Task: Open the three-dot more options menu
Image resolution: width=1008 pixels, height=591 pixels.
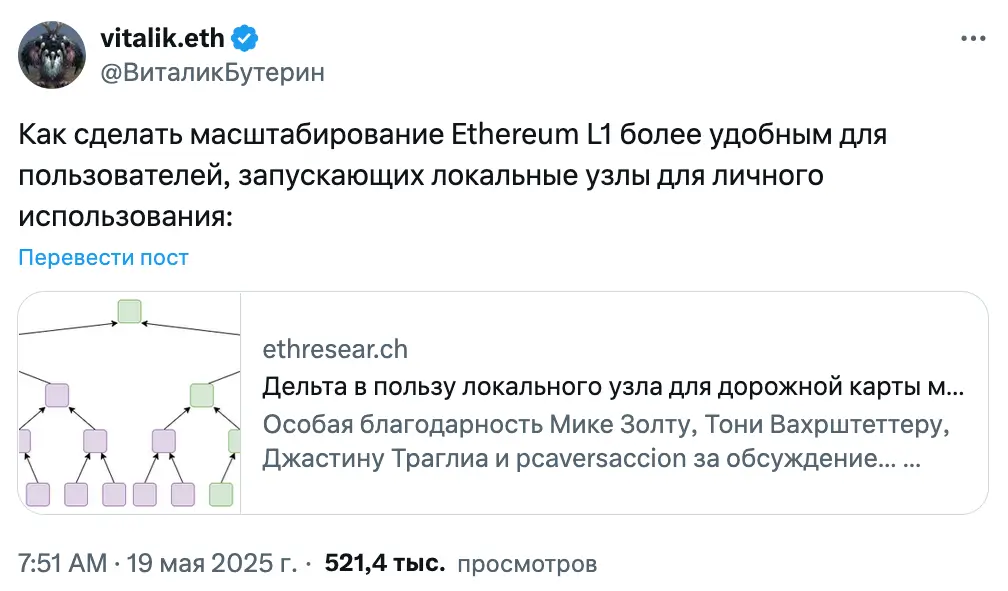Action: tap(973, 38)
